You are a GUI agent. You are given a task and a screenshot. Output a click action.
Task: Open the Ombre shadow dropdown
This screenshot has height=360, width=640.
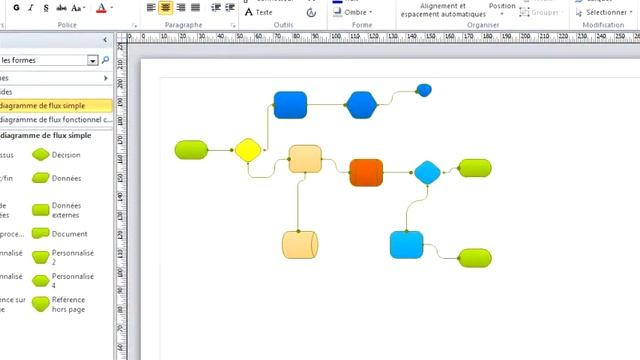pos(353,12)
